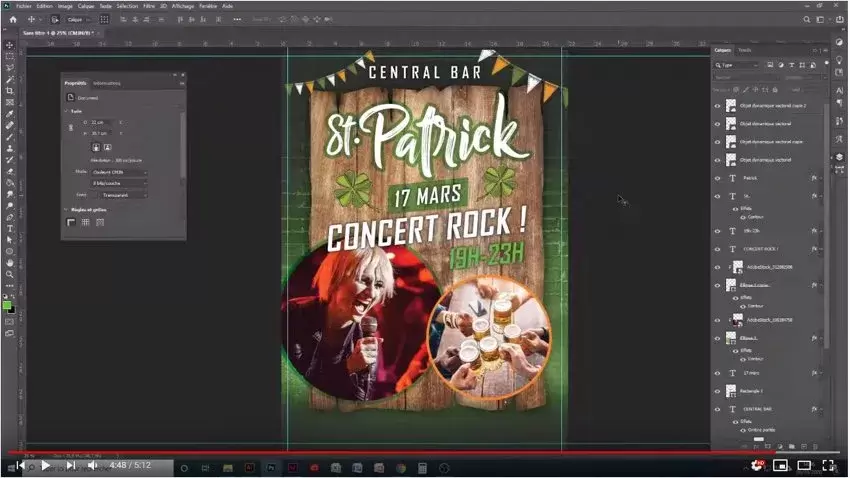Screen dimensions: 850x478
Task: Select the Magic Wand tool
Action: coord(10,79)
